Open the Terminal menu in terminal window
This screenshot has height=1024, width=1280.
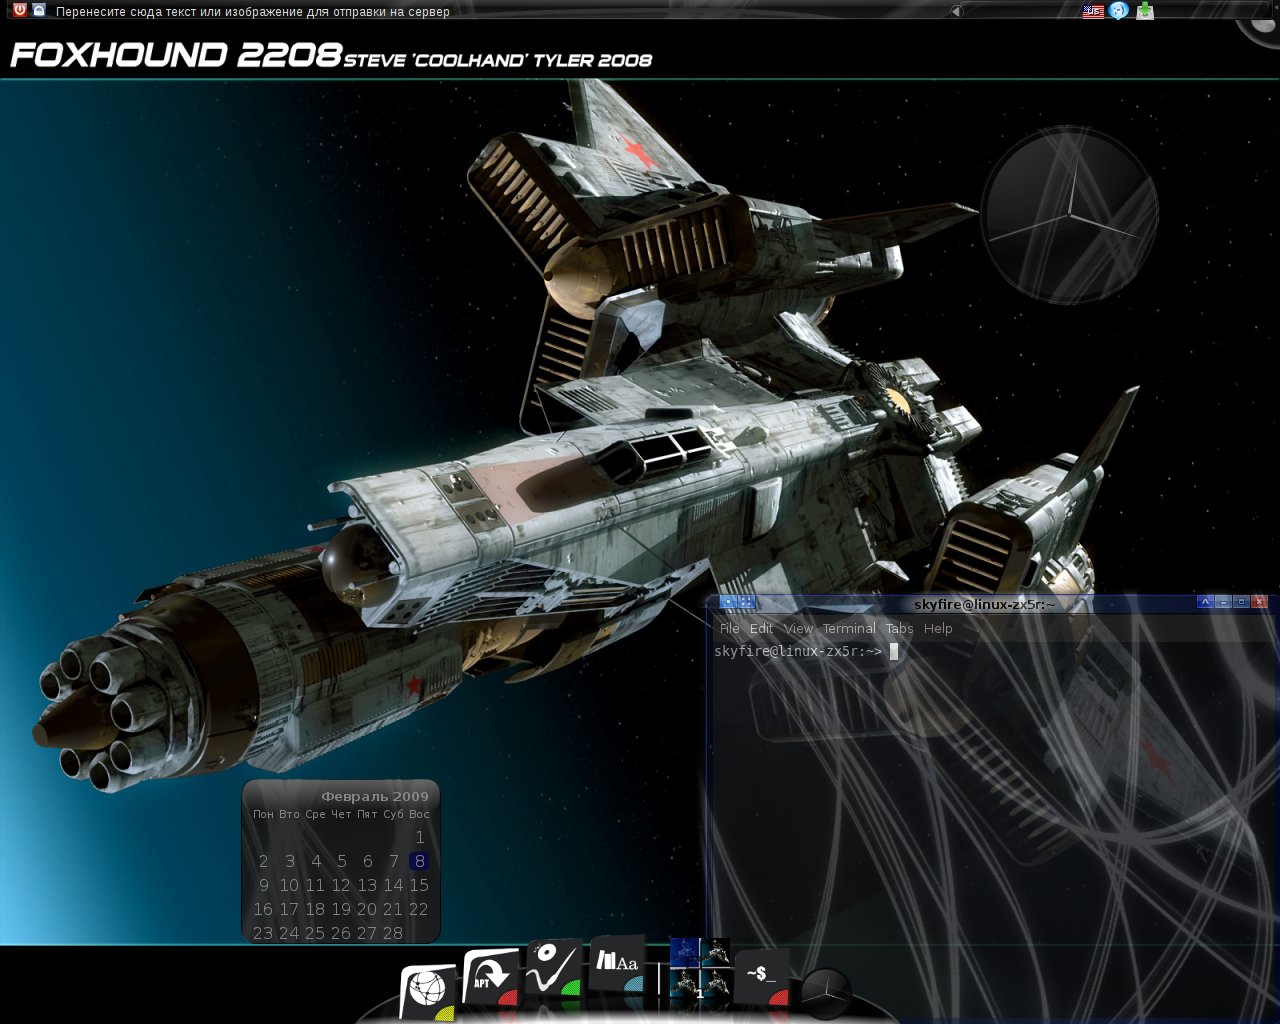click(849, 628)
